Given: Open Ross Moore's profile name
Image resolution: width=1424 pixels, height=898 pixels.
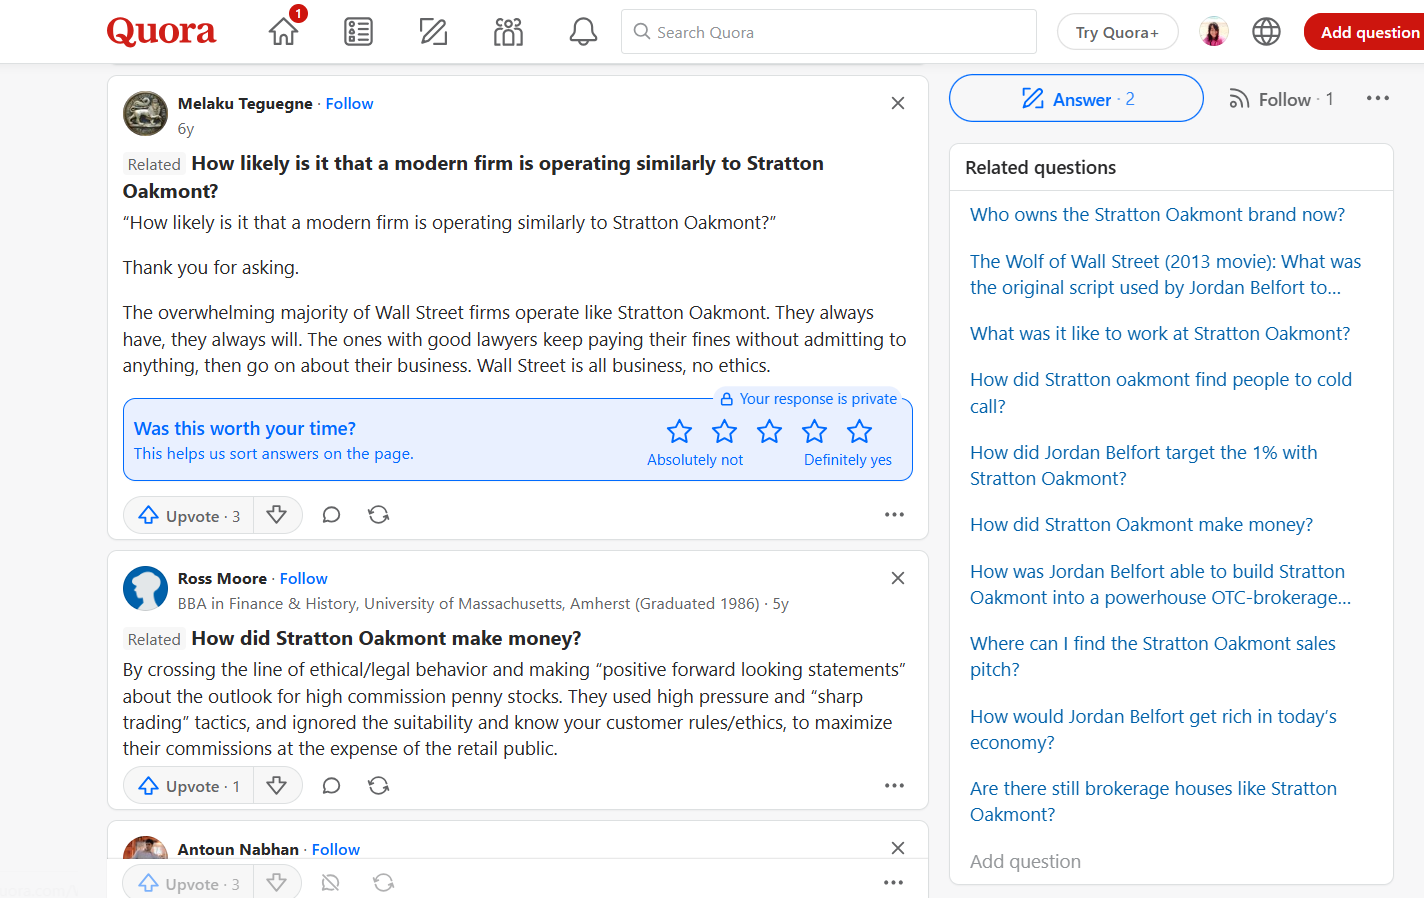Looking at the screenshot, I should click(222, 578).
